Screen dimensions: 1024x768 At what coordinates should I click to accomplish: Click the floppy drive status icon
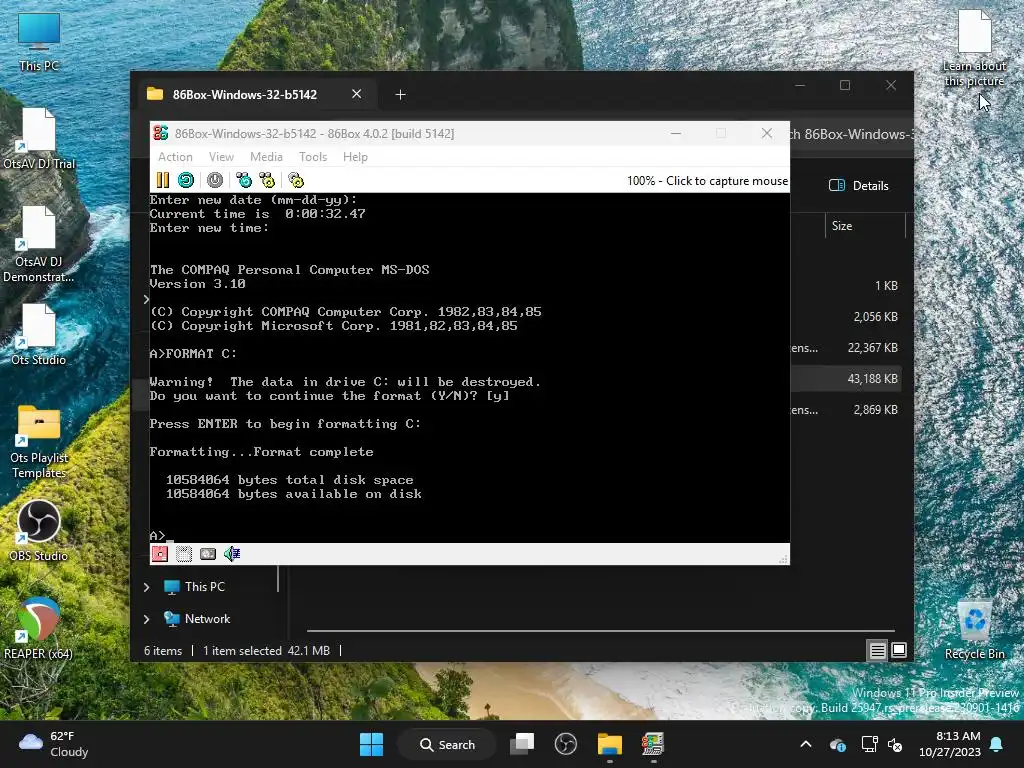[x=160, y=554]
